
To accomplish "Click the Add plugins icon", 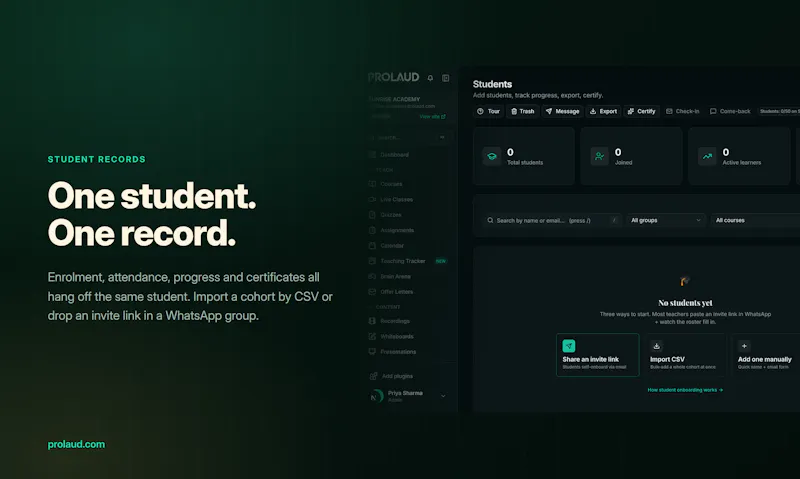I will [373, 376].
